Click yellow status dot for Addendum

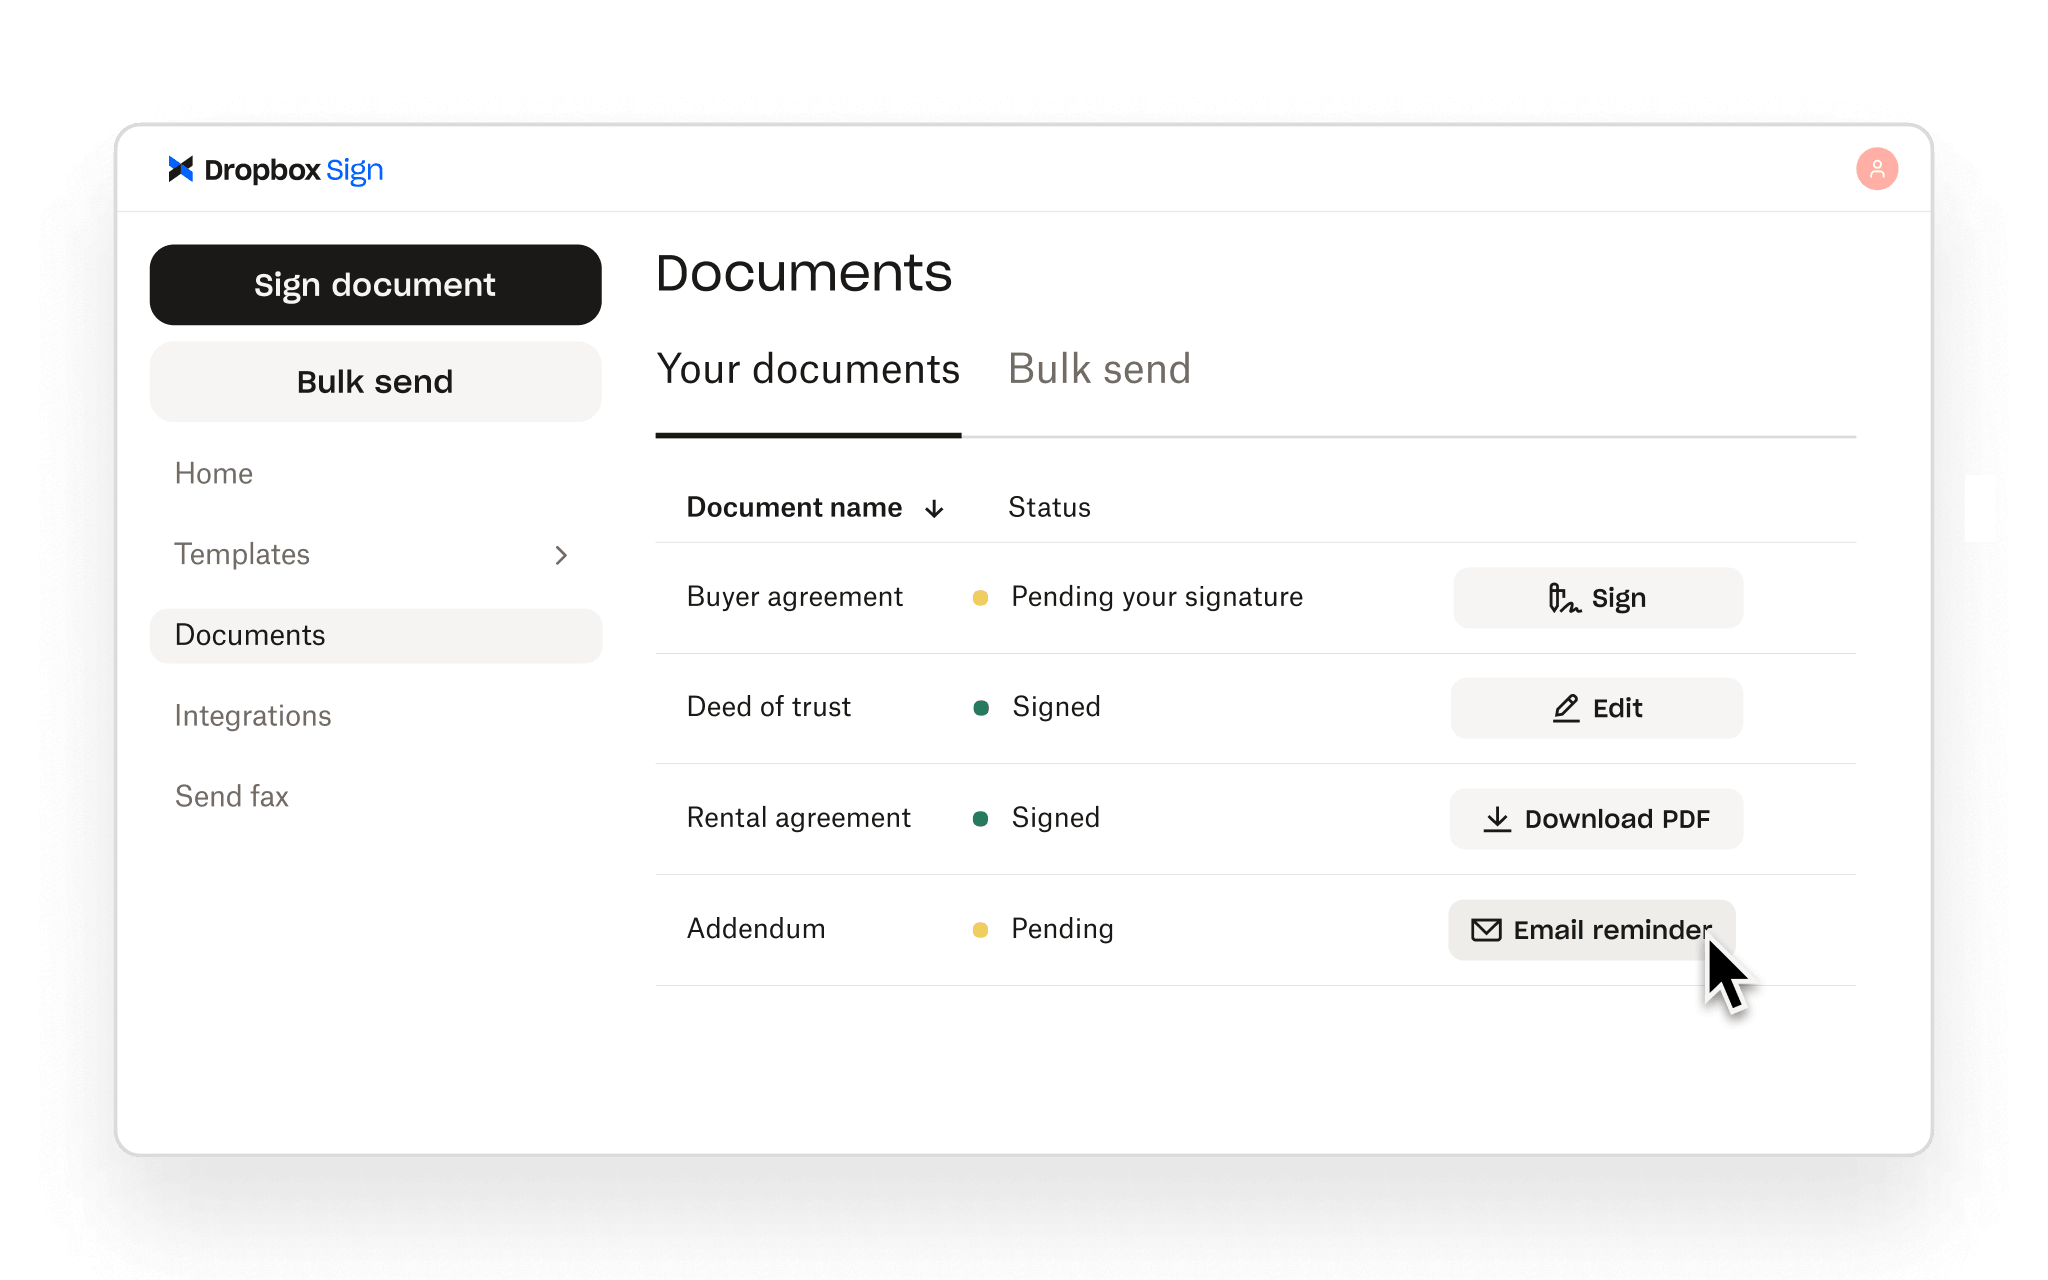[981, 930]
